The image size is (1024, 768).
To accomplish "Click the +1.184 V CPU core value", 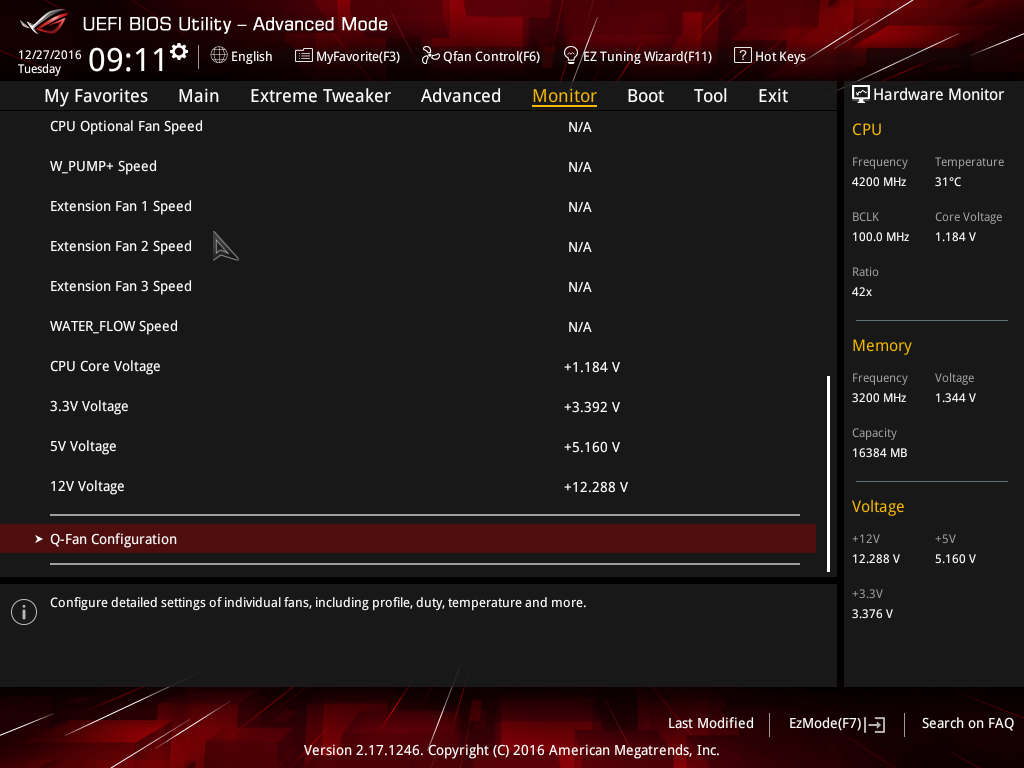I will click(592, 367).
